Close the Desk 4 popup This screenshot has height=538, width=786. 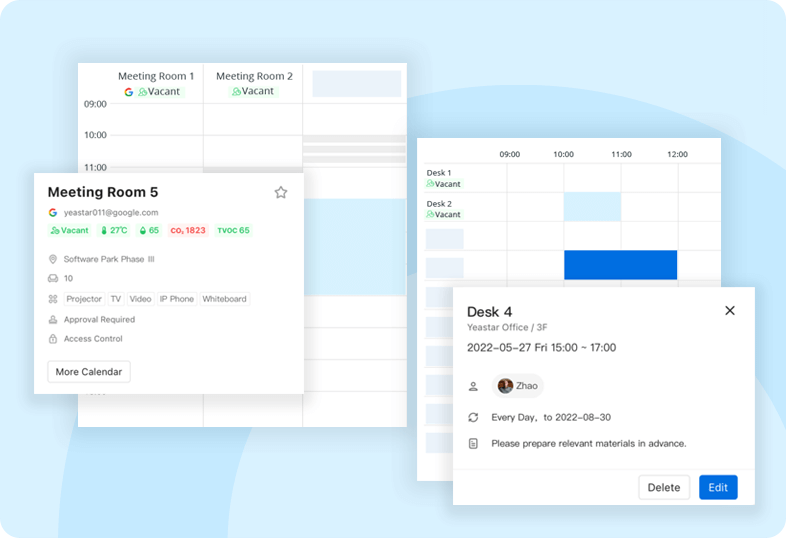[x=730, y=310]
